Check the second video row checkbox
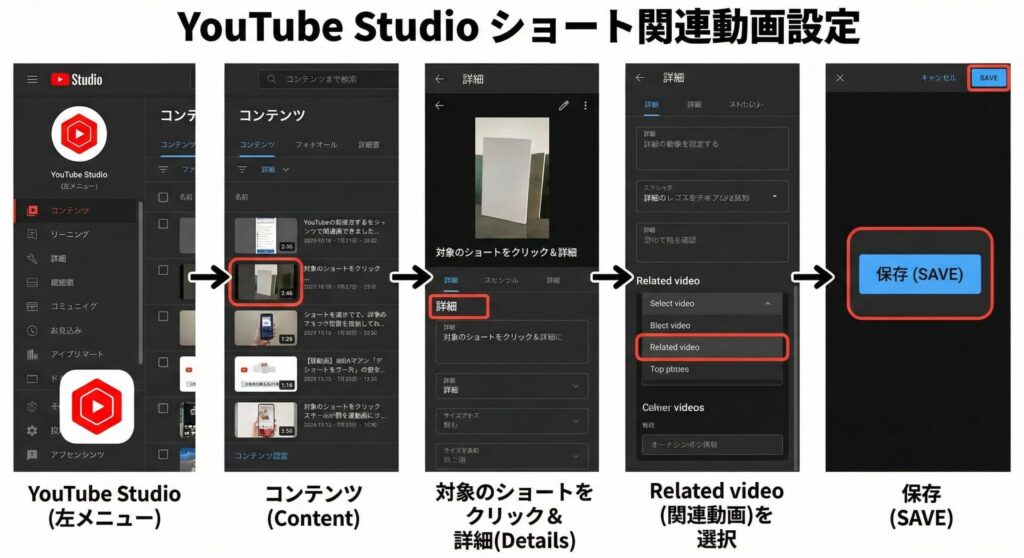This screenshot has width=1024, height=558. (163, 270)
